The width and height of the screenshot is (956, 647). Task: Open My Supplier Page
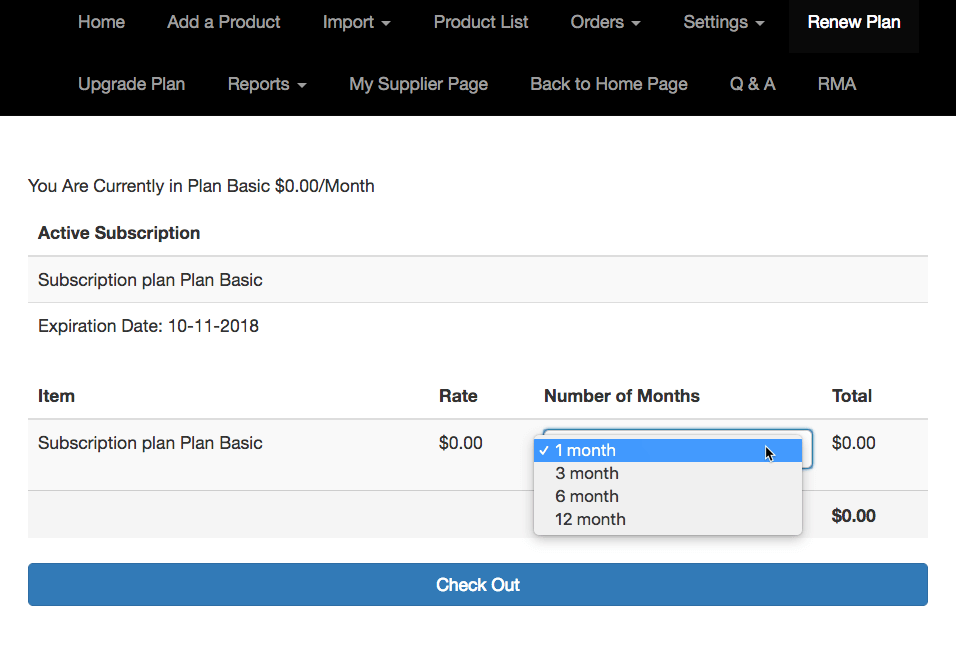tap(418, 84)
